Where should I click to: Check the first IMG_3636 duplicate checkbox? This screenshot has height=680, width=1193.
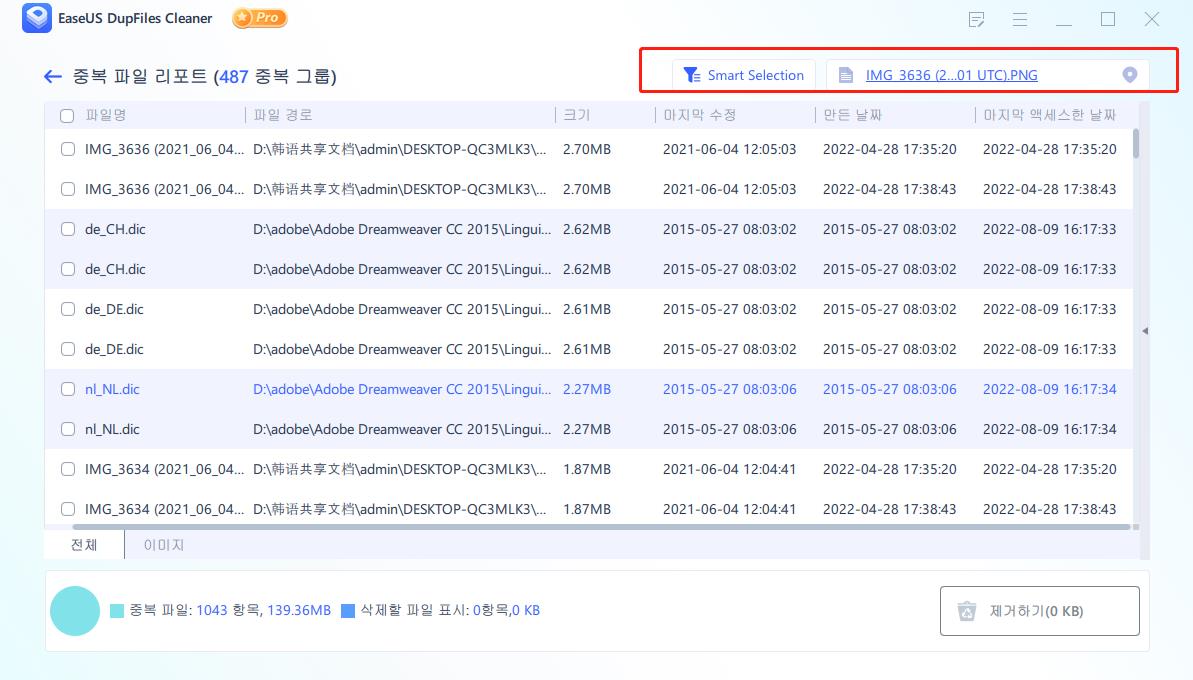(67, 149)
